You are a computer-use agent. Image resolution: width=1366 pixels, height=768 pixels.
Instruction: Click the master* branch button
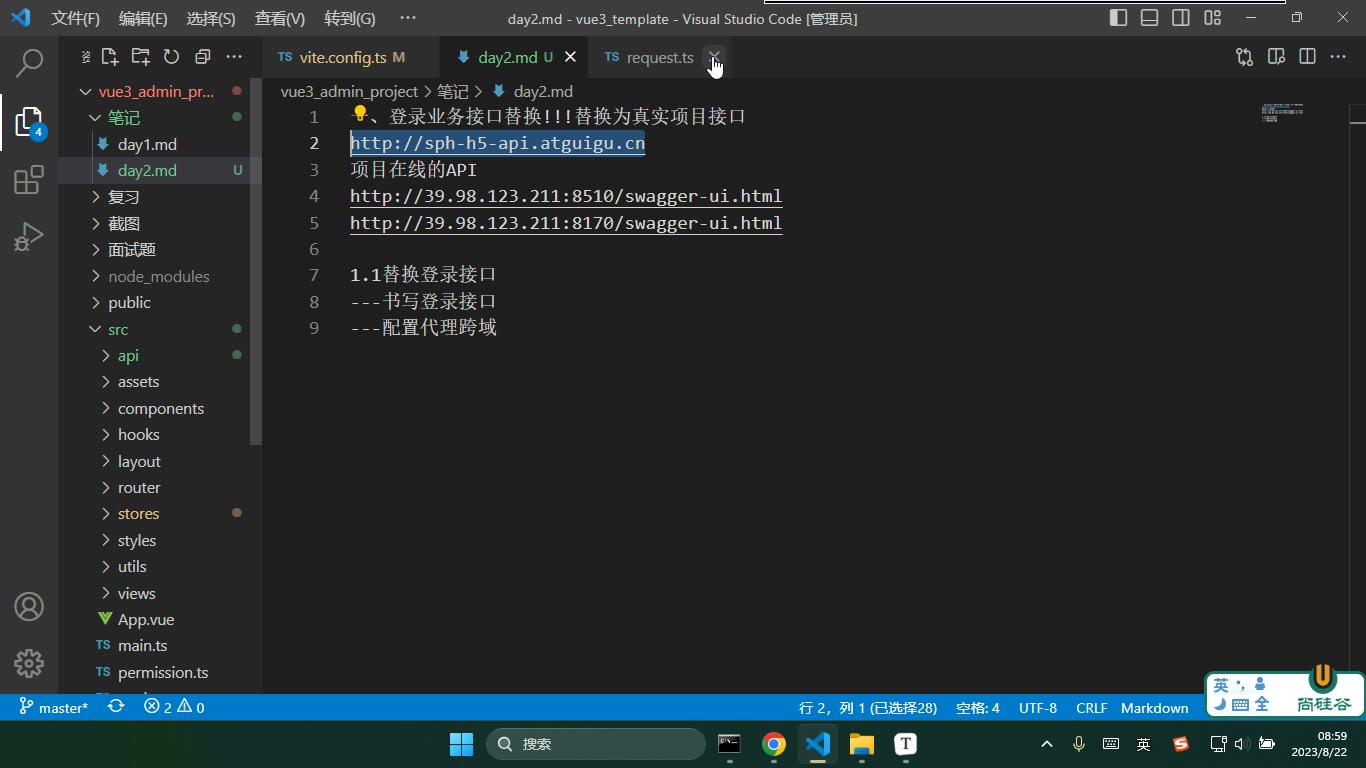click(x=54, y=707)
